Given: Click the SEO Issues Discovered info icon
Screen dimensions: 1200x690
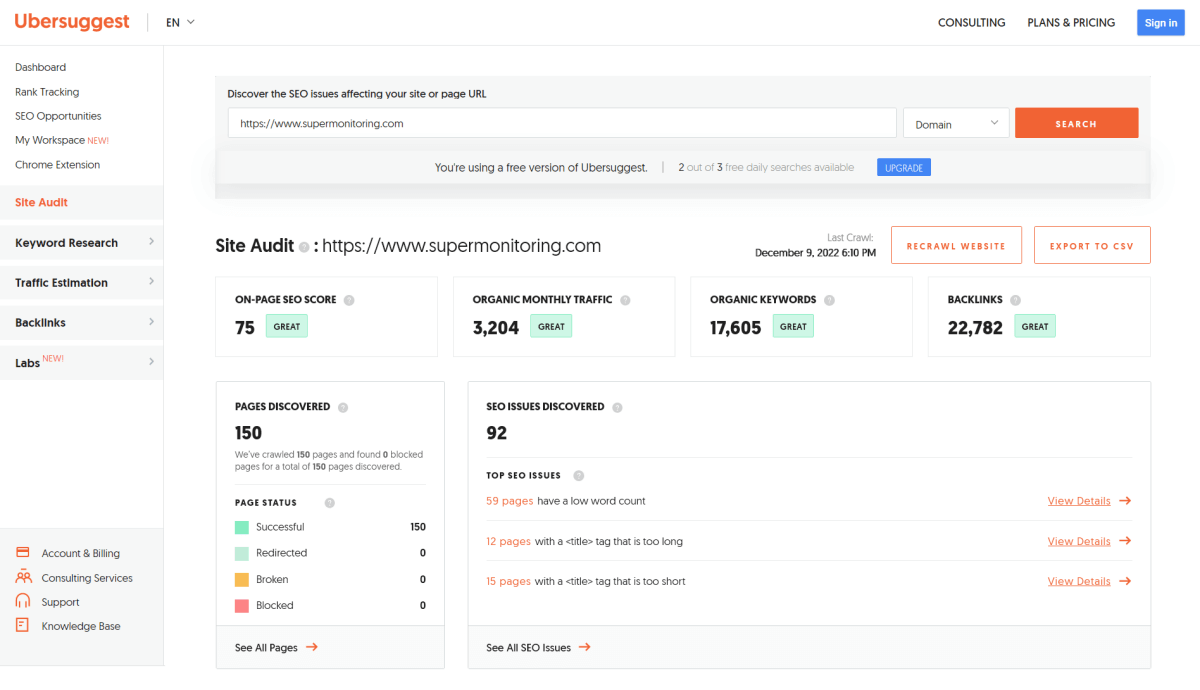Looking at the screenshot, I should tap(617, 407).
